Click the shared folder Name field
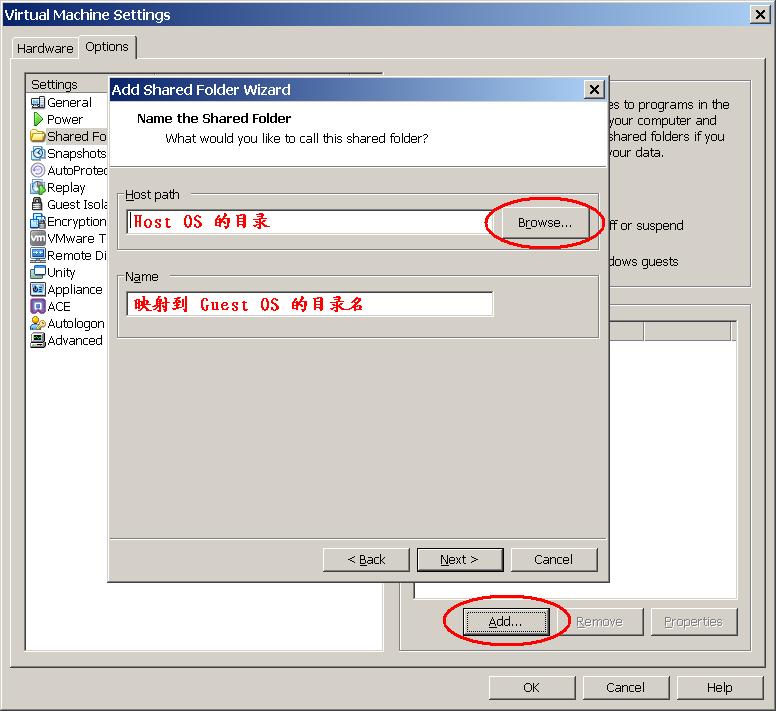This screenshot has width=776, height=711. click(x=310, y=304)
